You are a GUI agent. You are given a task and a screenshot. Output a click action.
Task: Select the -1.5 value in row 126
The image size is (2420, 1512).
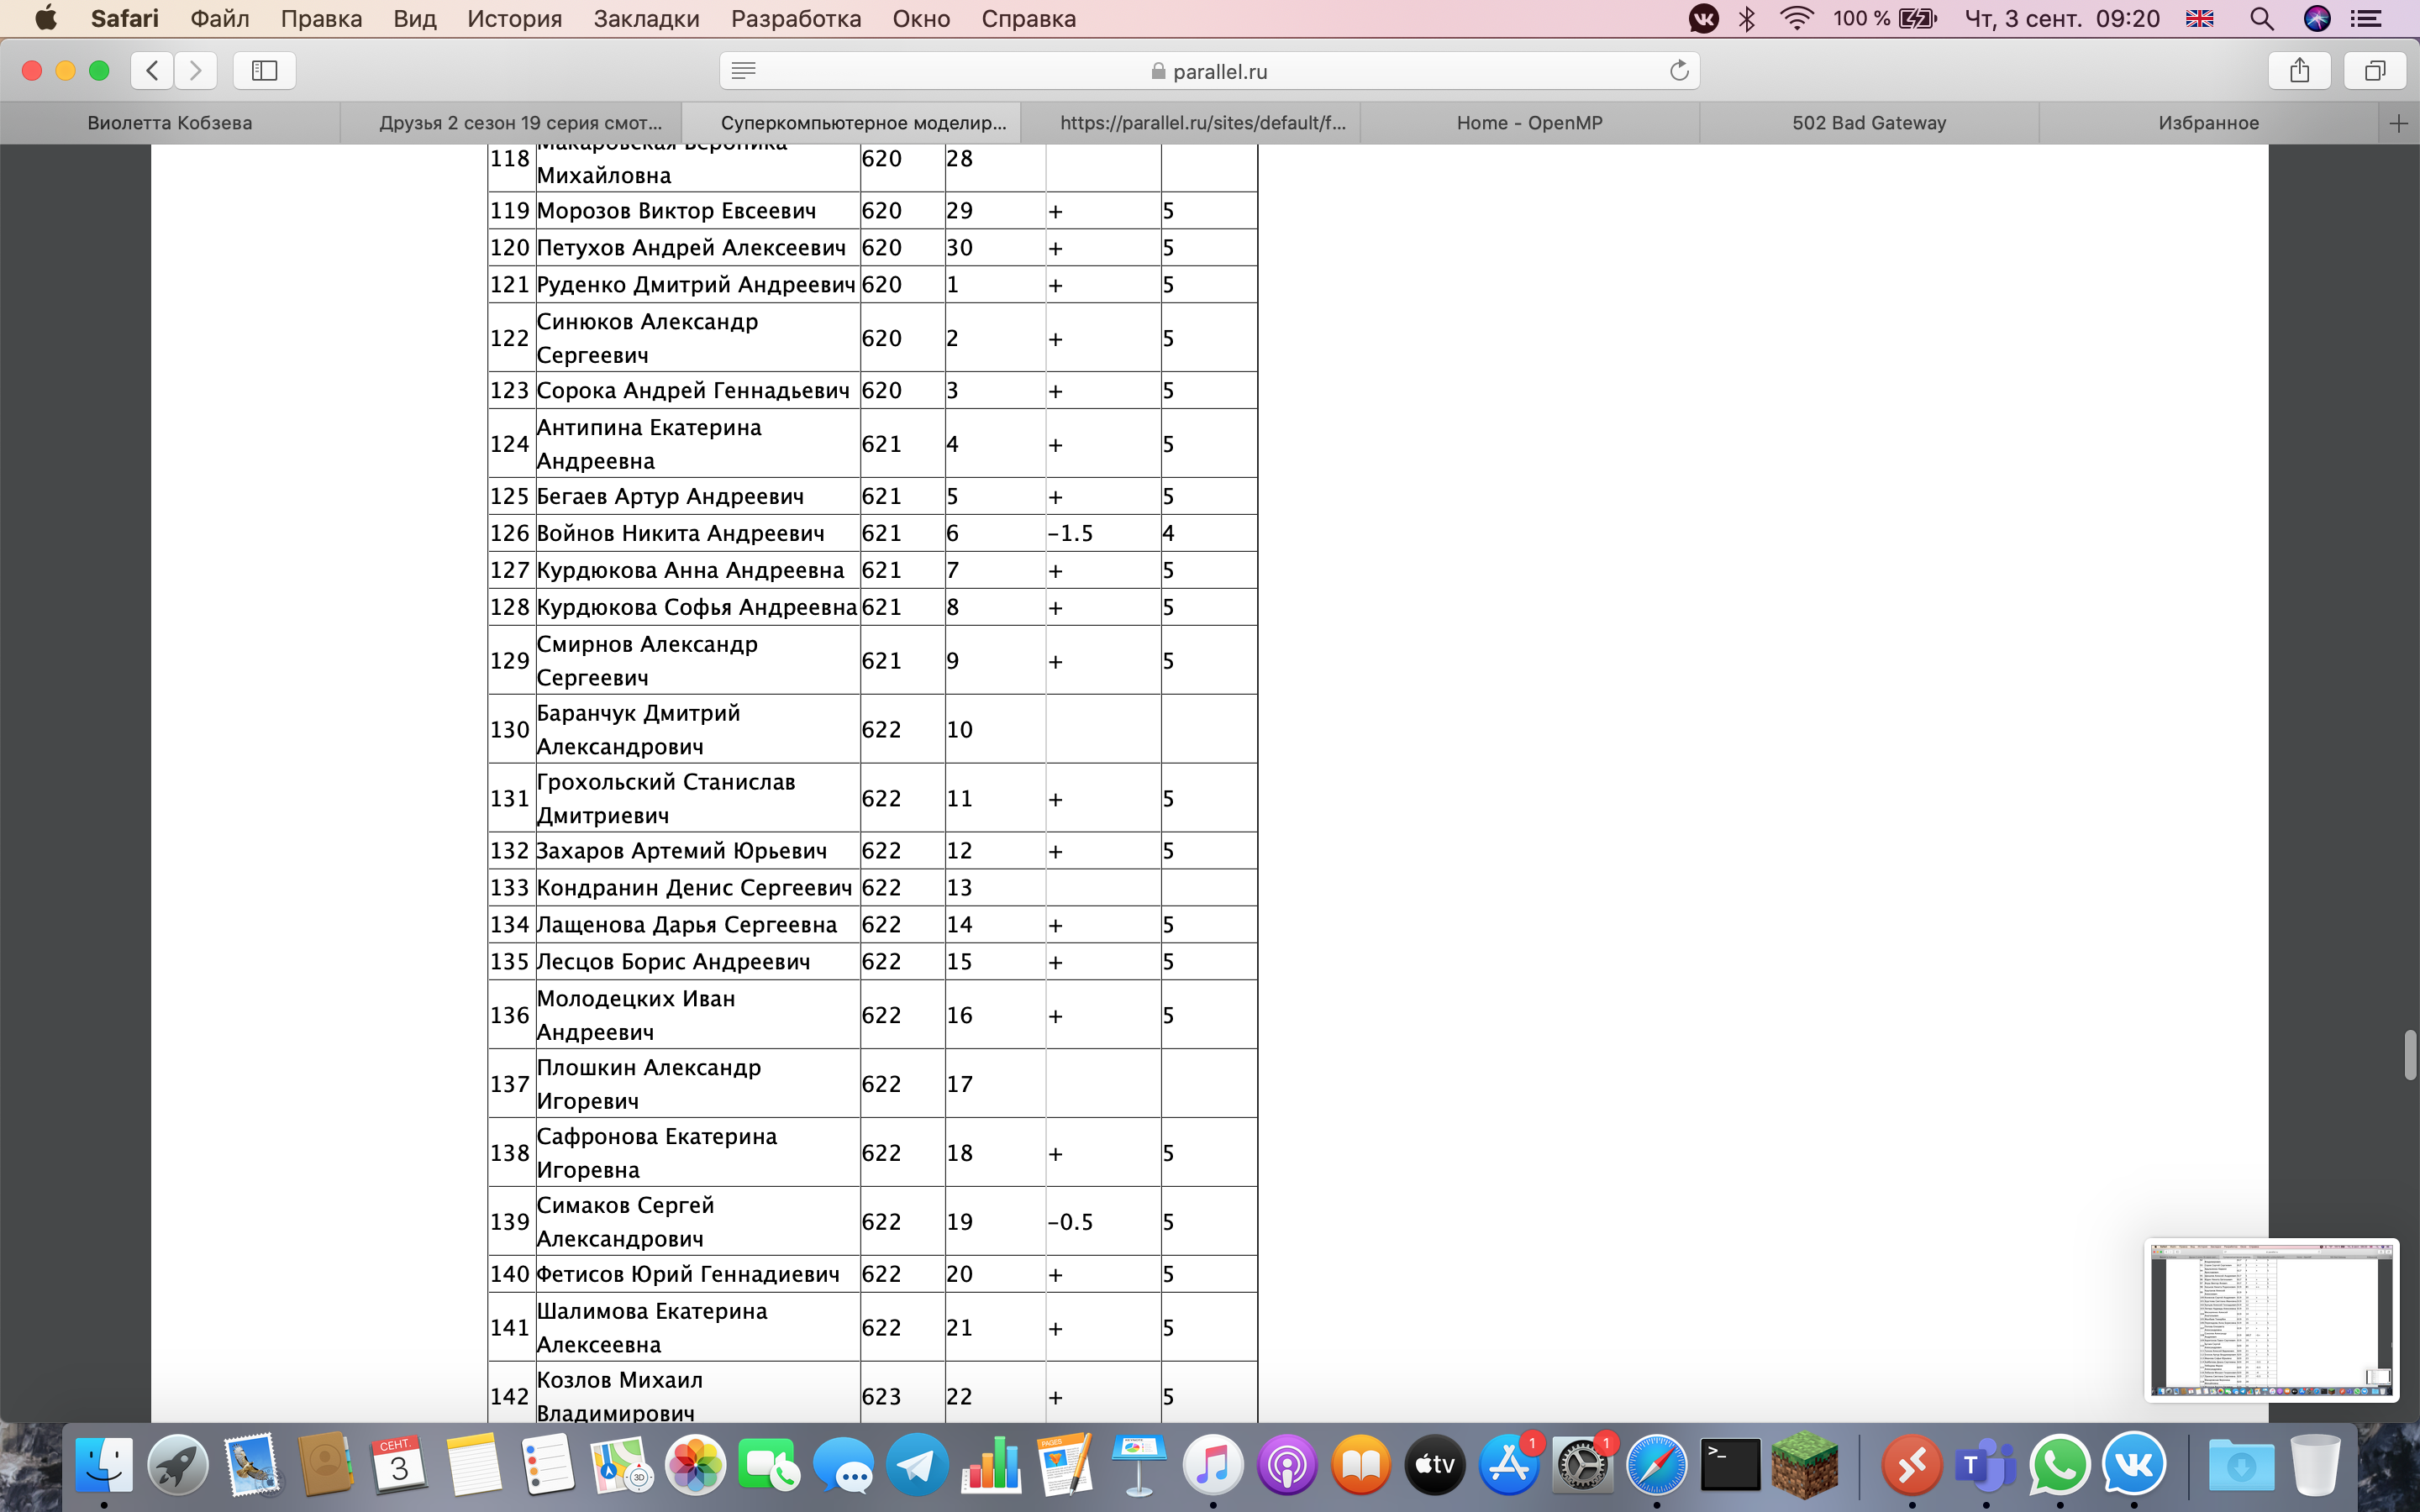(1070, 533)
